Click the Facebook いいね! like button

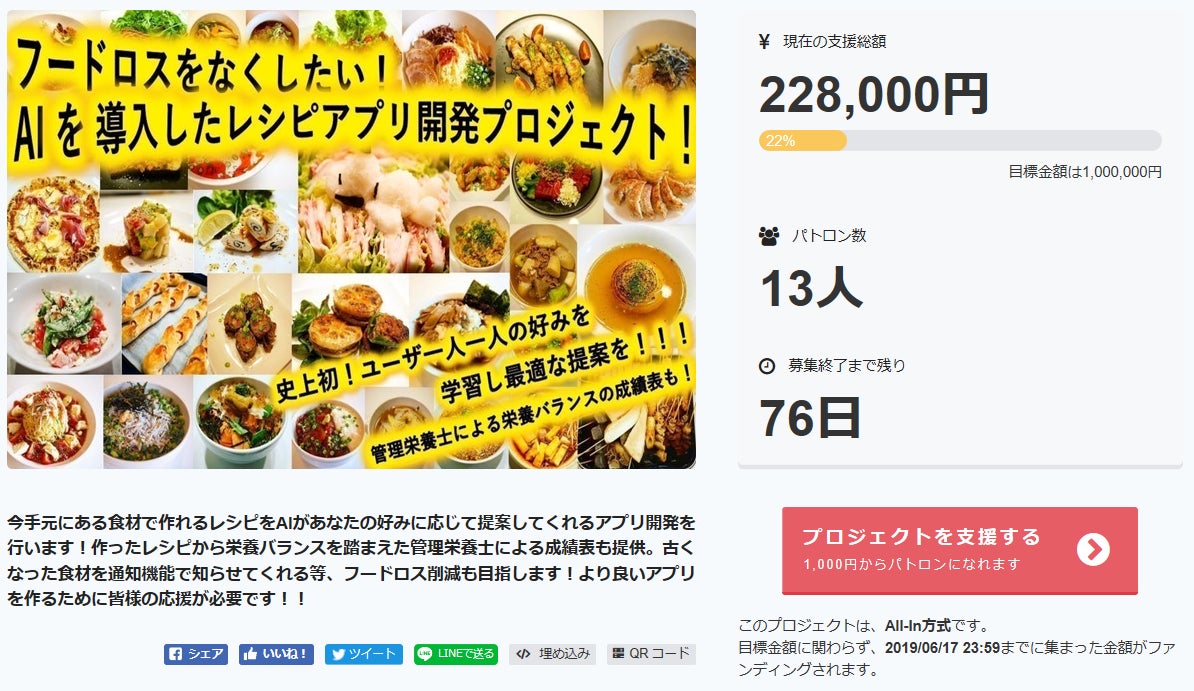pyautogui.click(x=276, y=654)
